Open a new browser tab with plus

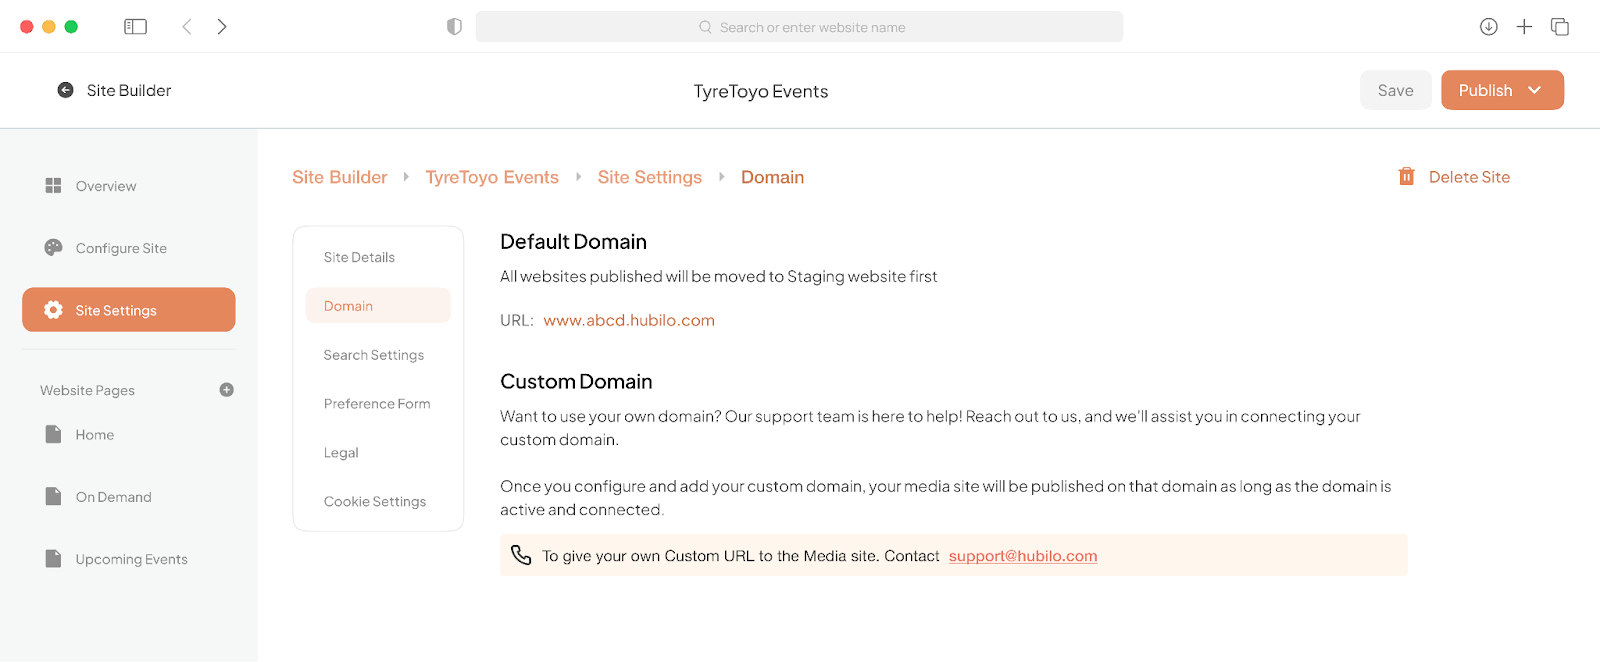(1524, 27)
